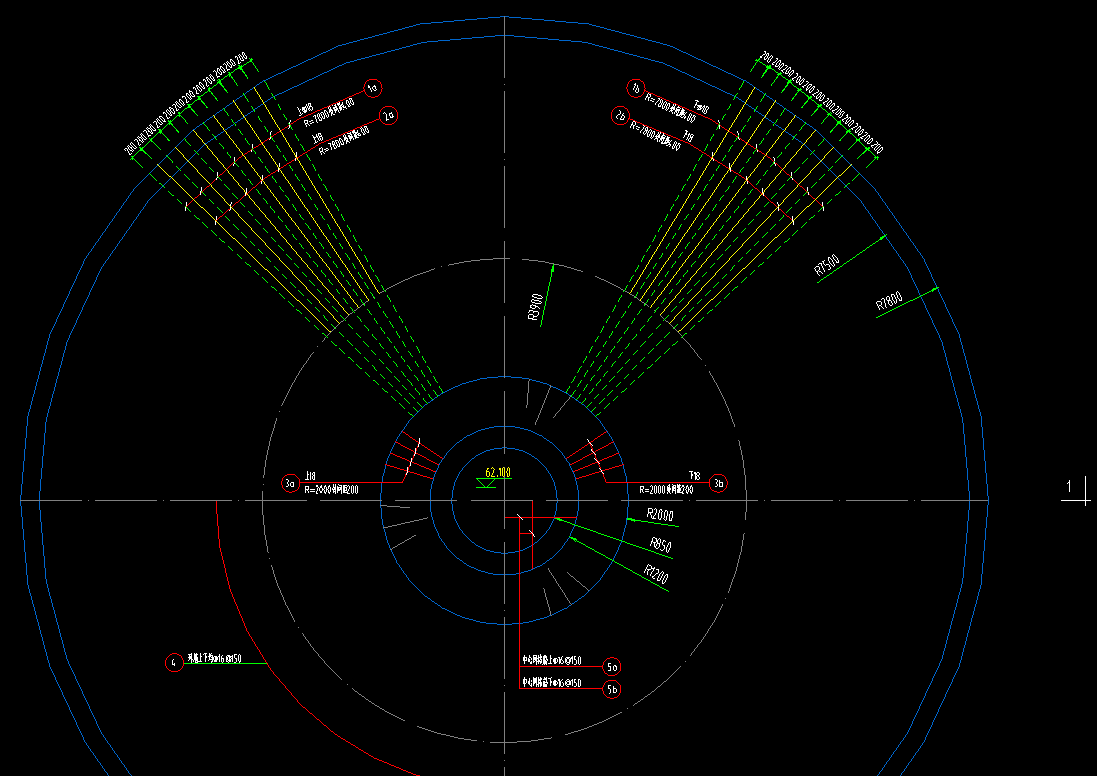Click the @150 rebar note beside callout 5b
The height and width of the screenshot is (776, 1097).
[552, 683]
